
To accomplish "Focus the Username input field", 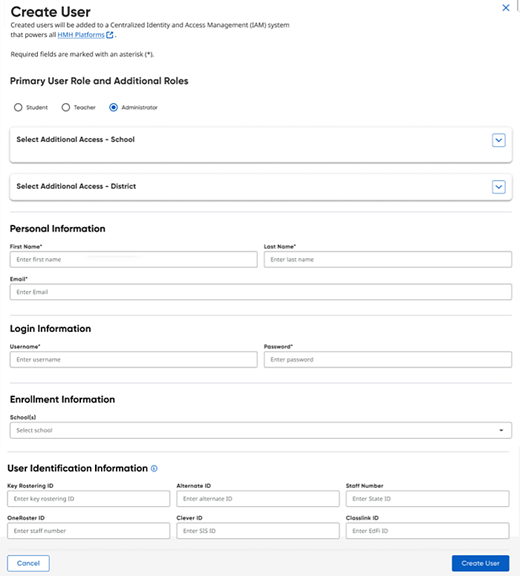I will point(134,360).
